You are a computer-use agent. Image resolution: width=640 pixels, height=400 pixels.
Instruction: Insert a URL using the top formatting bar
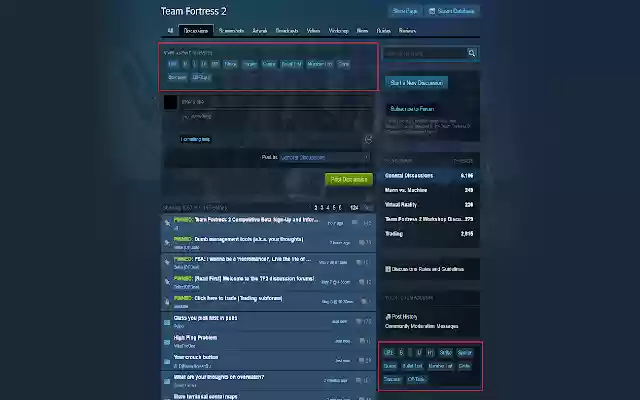pyautogui.click(x=173, y=64)
